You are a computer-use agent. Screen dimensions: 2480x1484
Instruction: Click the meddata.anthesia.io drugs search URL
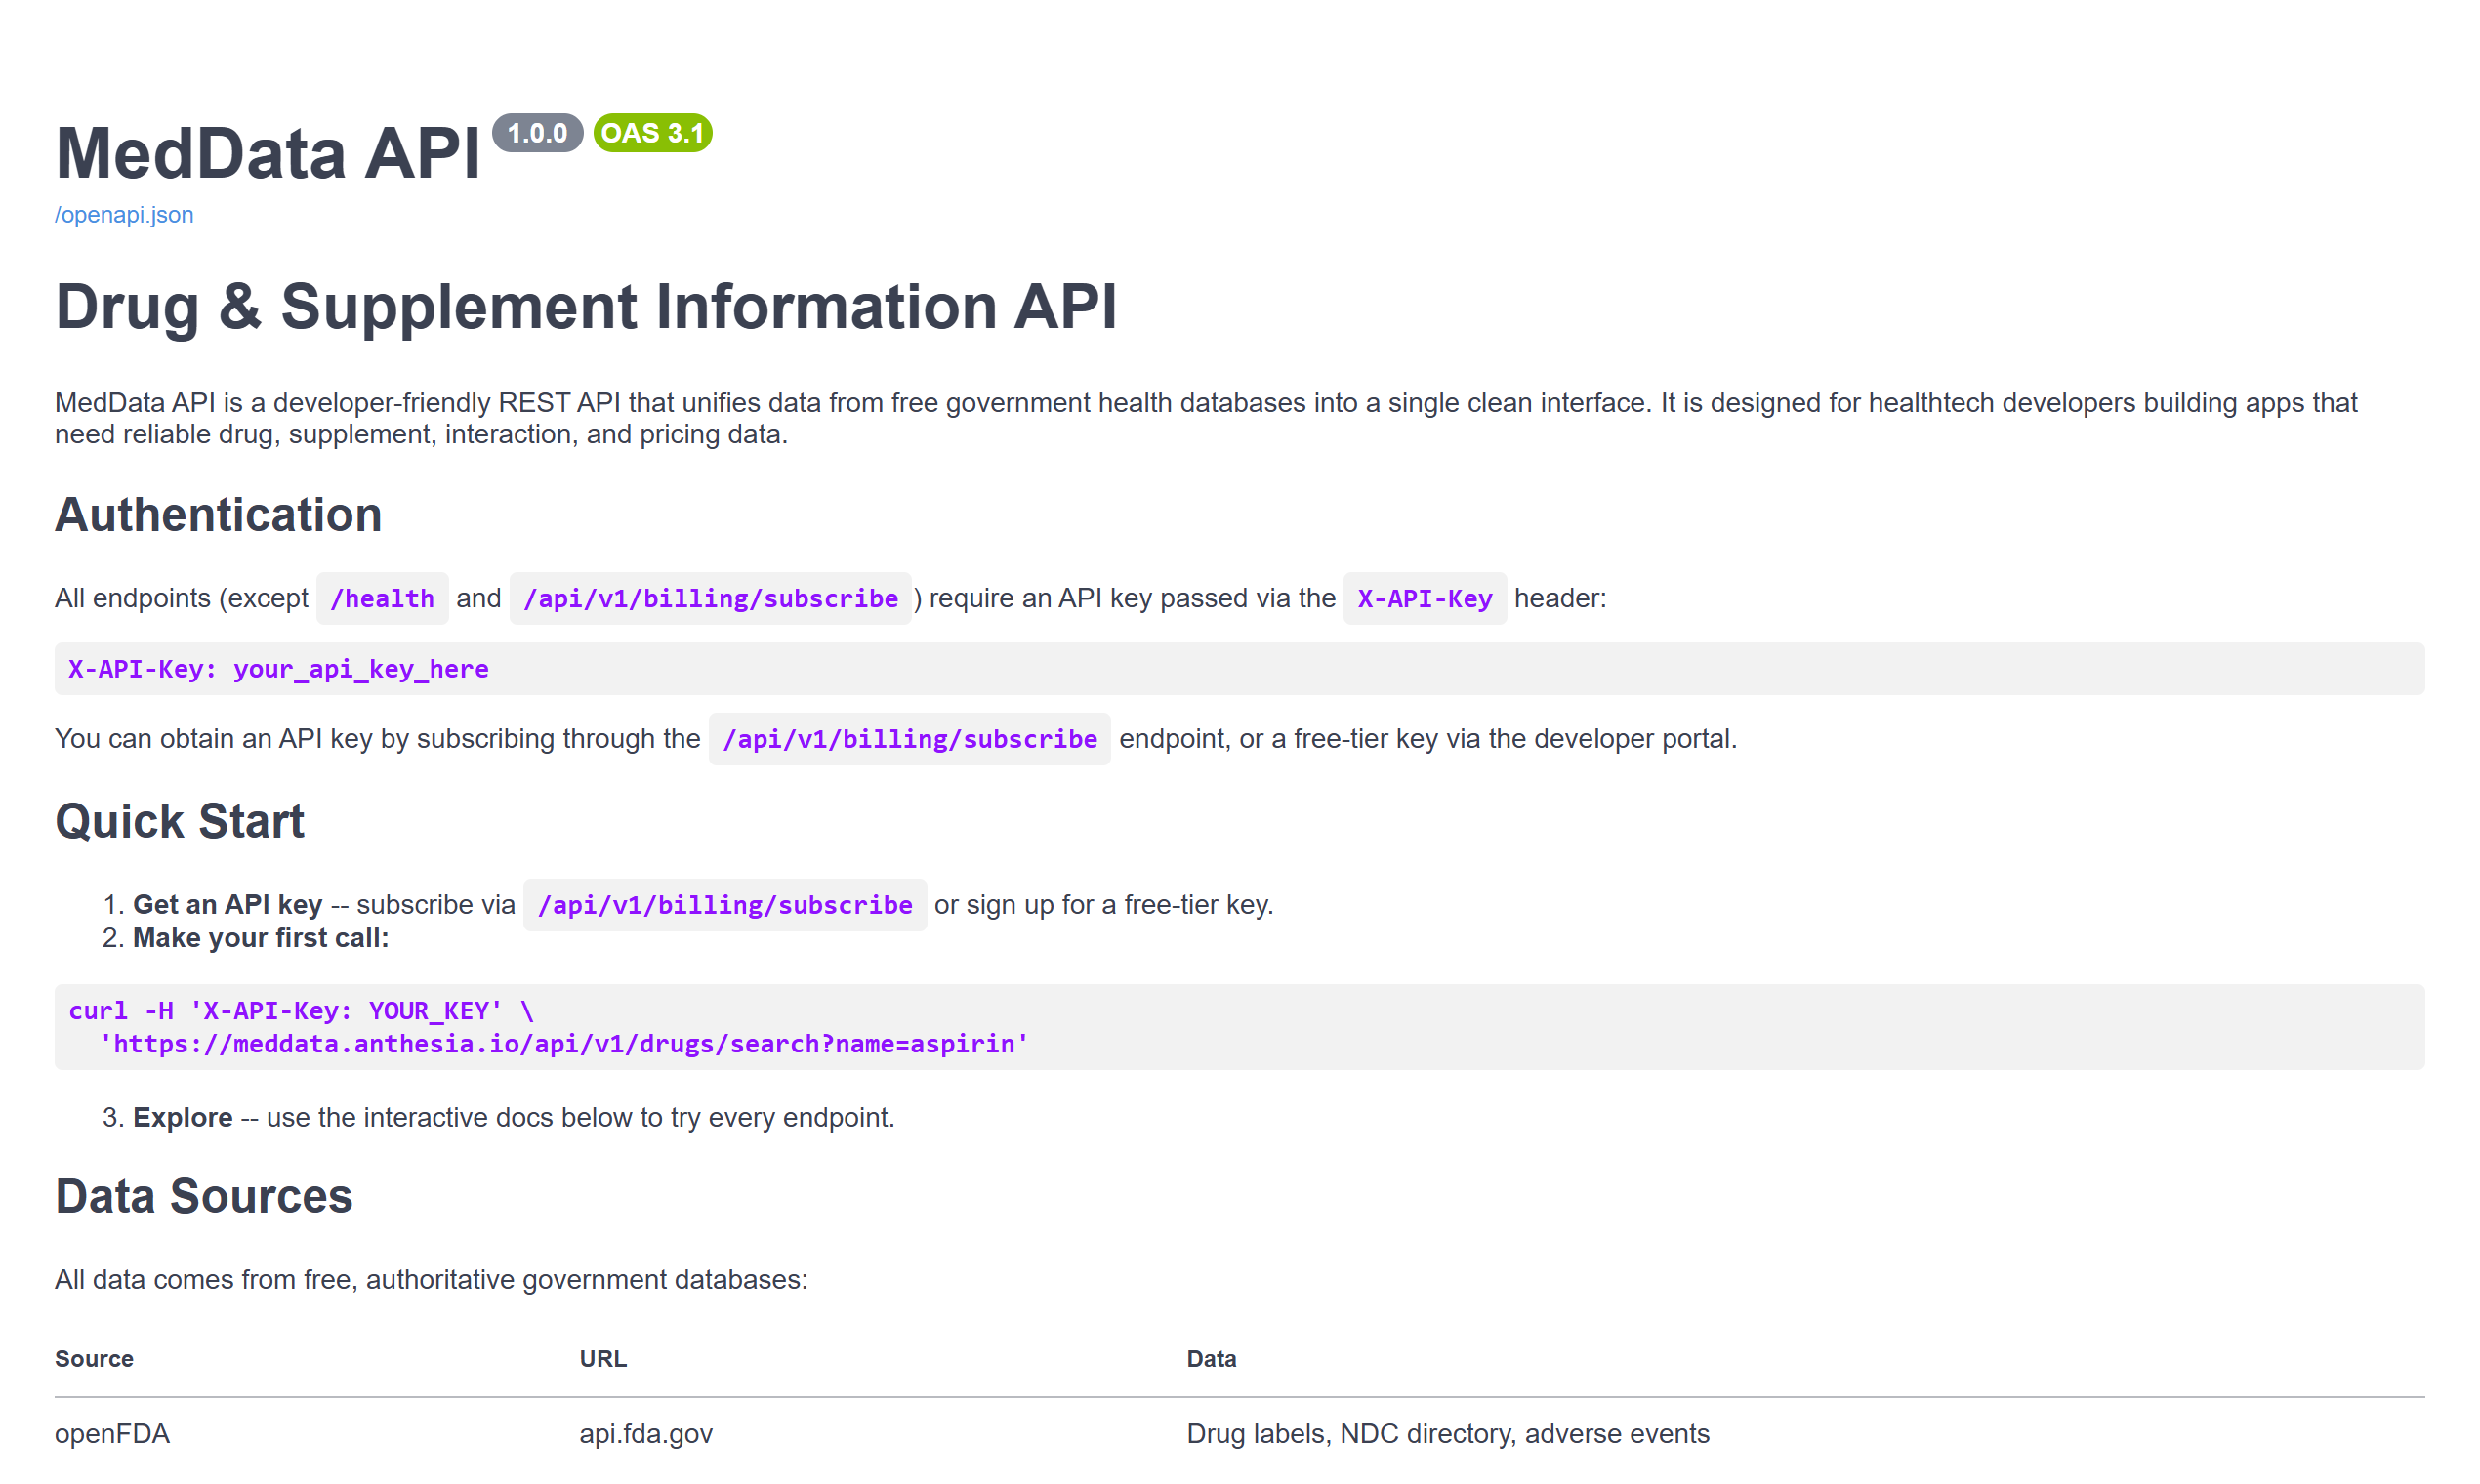click(564, 1044)
